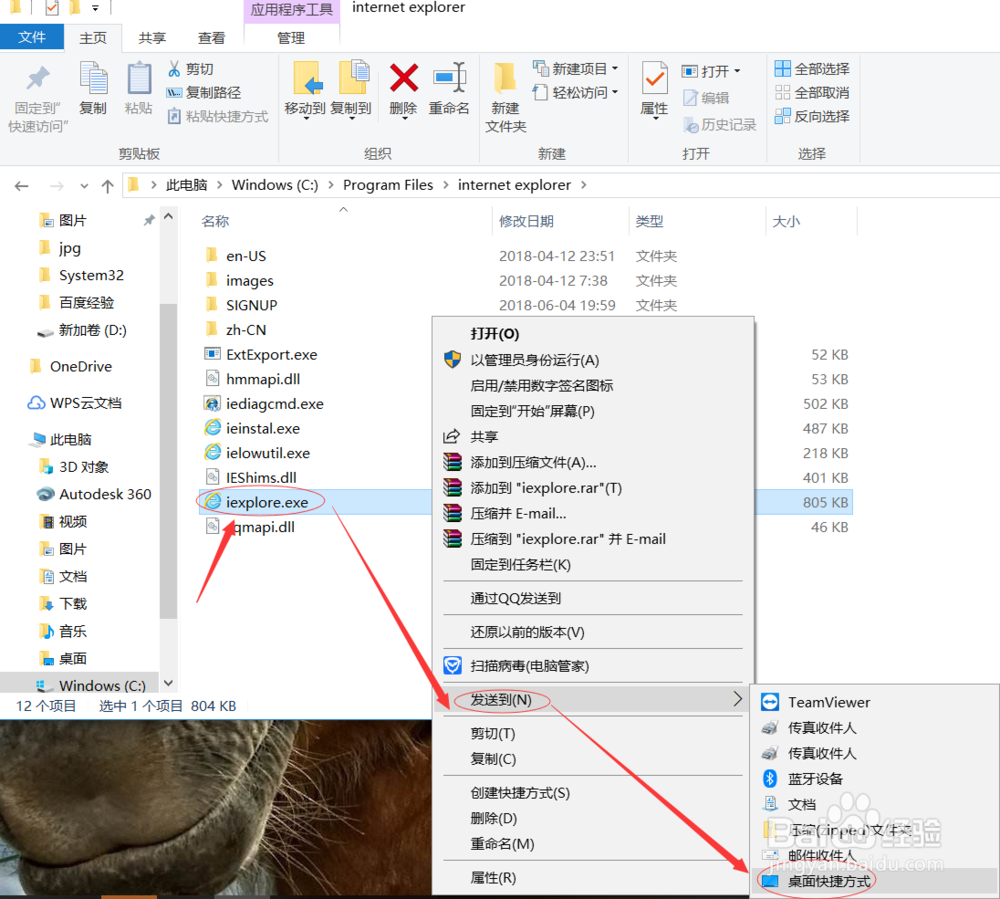Image resolution: width=1000 pixels, height=899 pixels.
Task: Click Program Files in address bar
Action: coord(388,185)
